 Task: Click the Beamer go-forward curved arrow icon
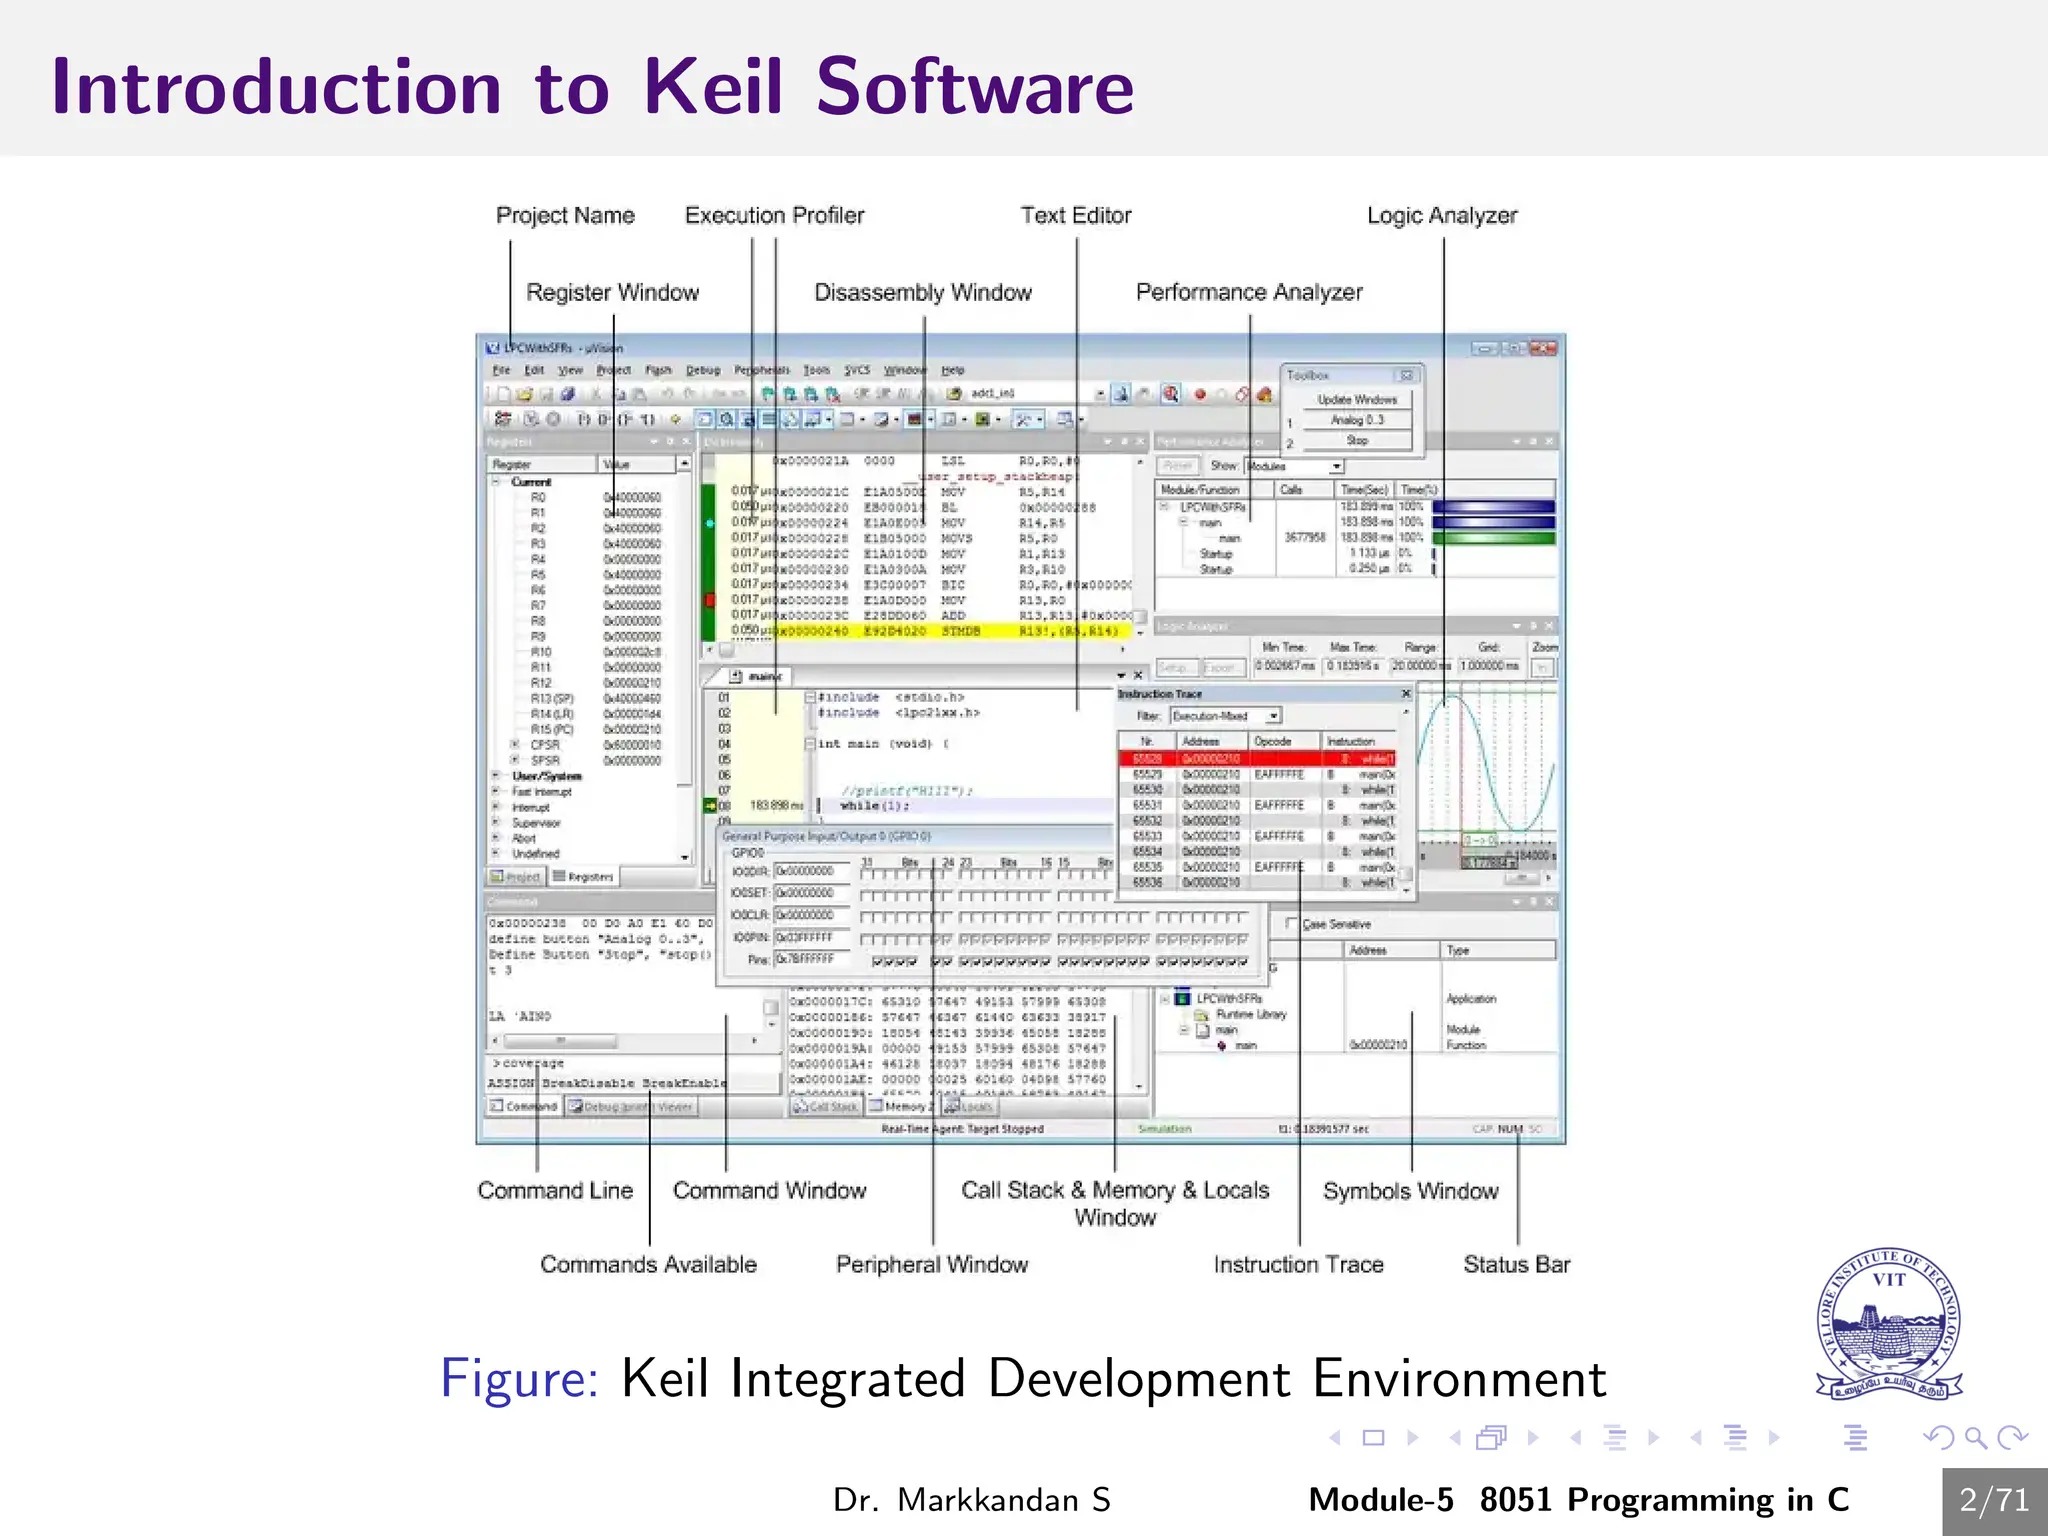(2012, 1438)
